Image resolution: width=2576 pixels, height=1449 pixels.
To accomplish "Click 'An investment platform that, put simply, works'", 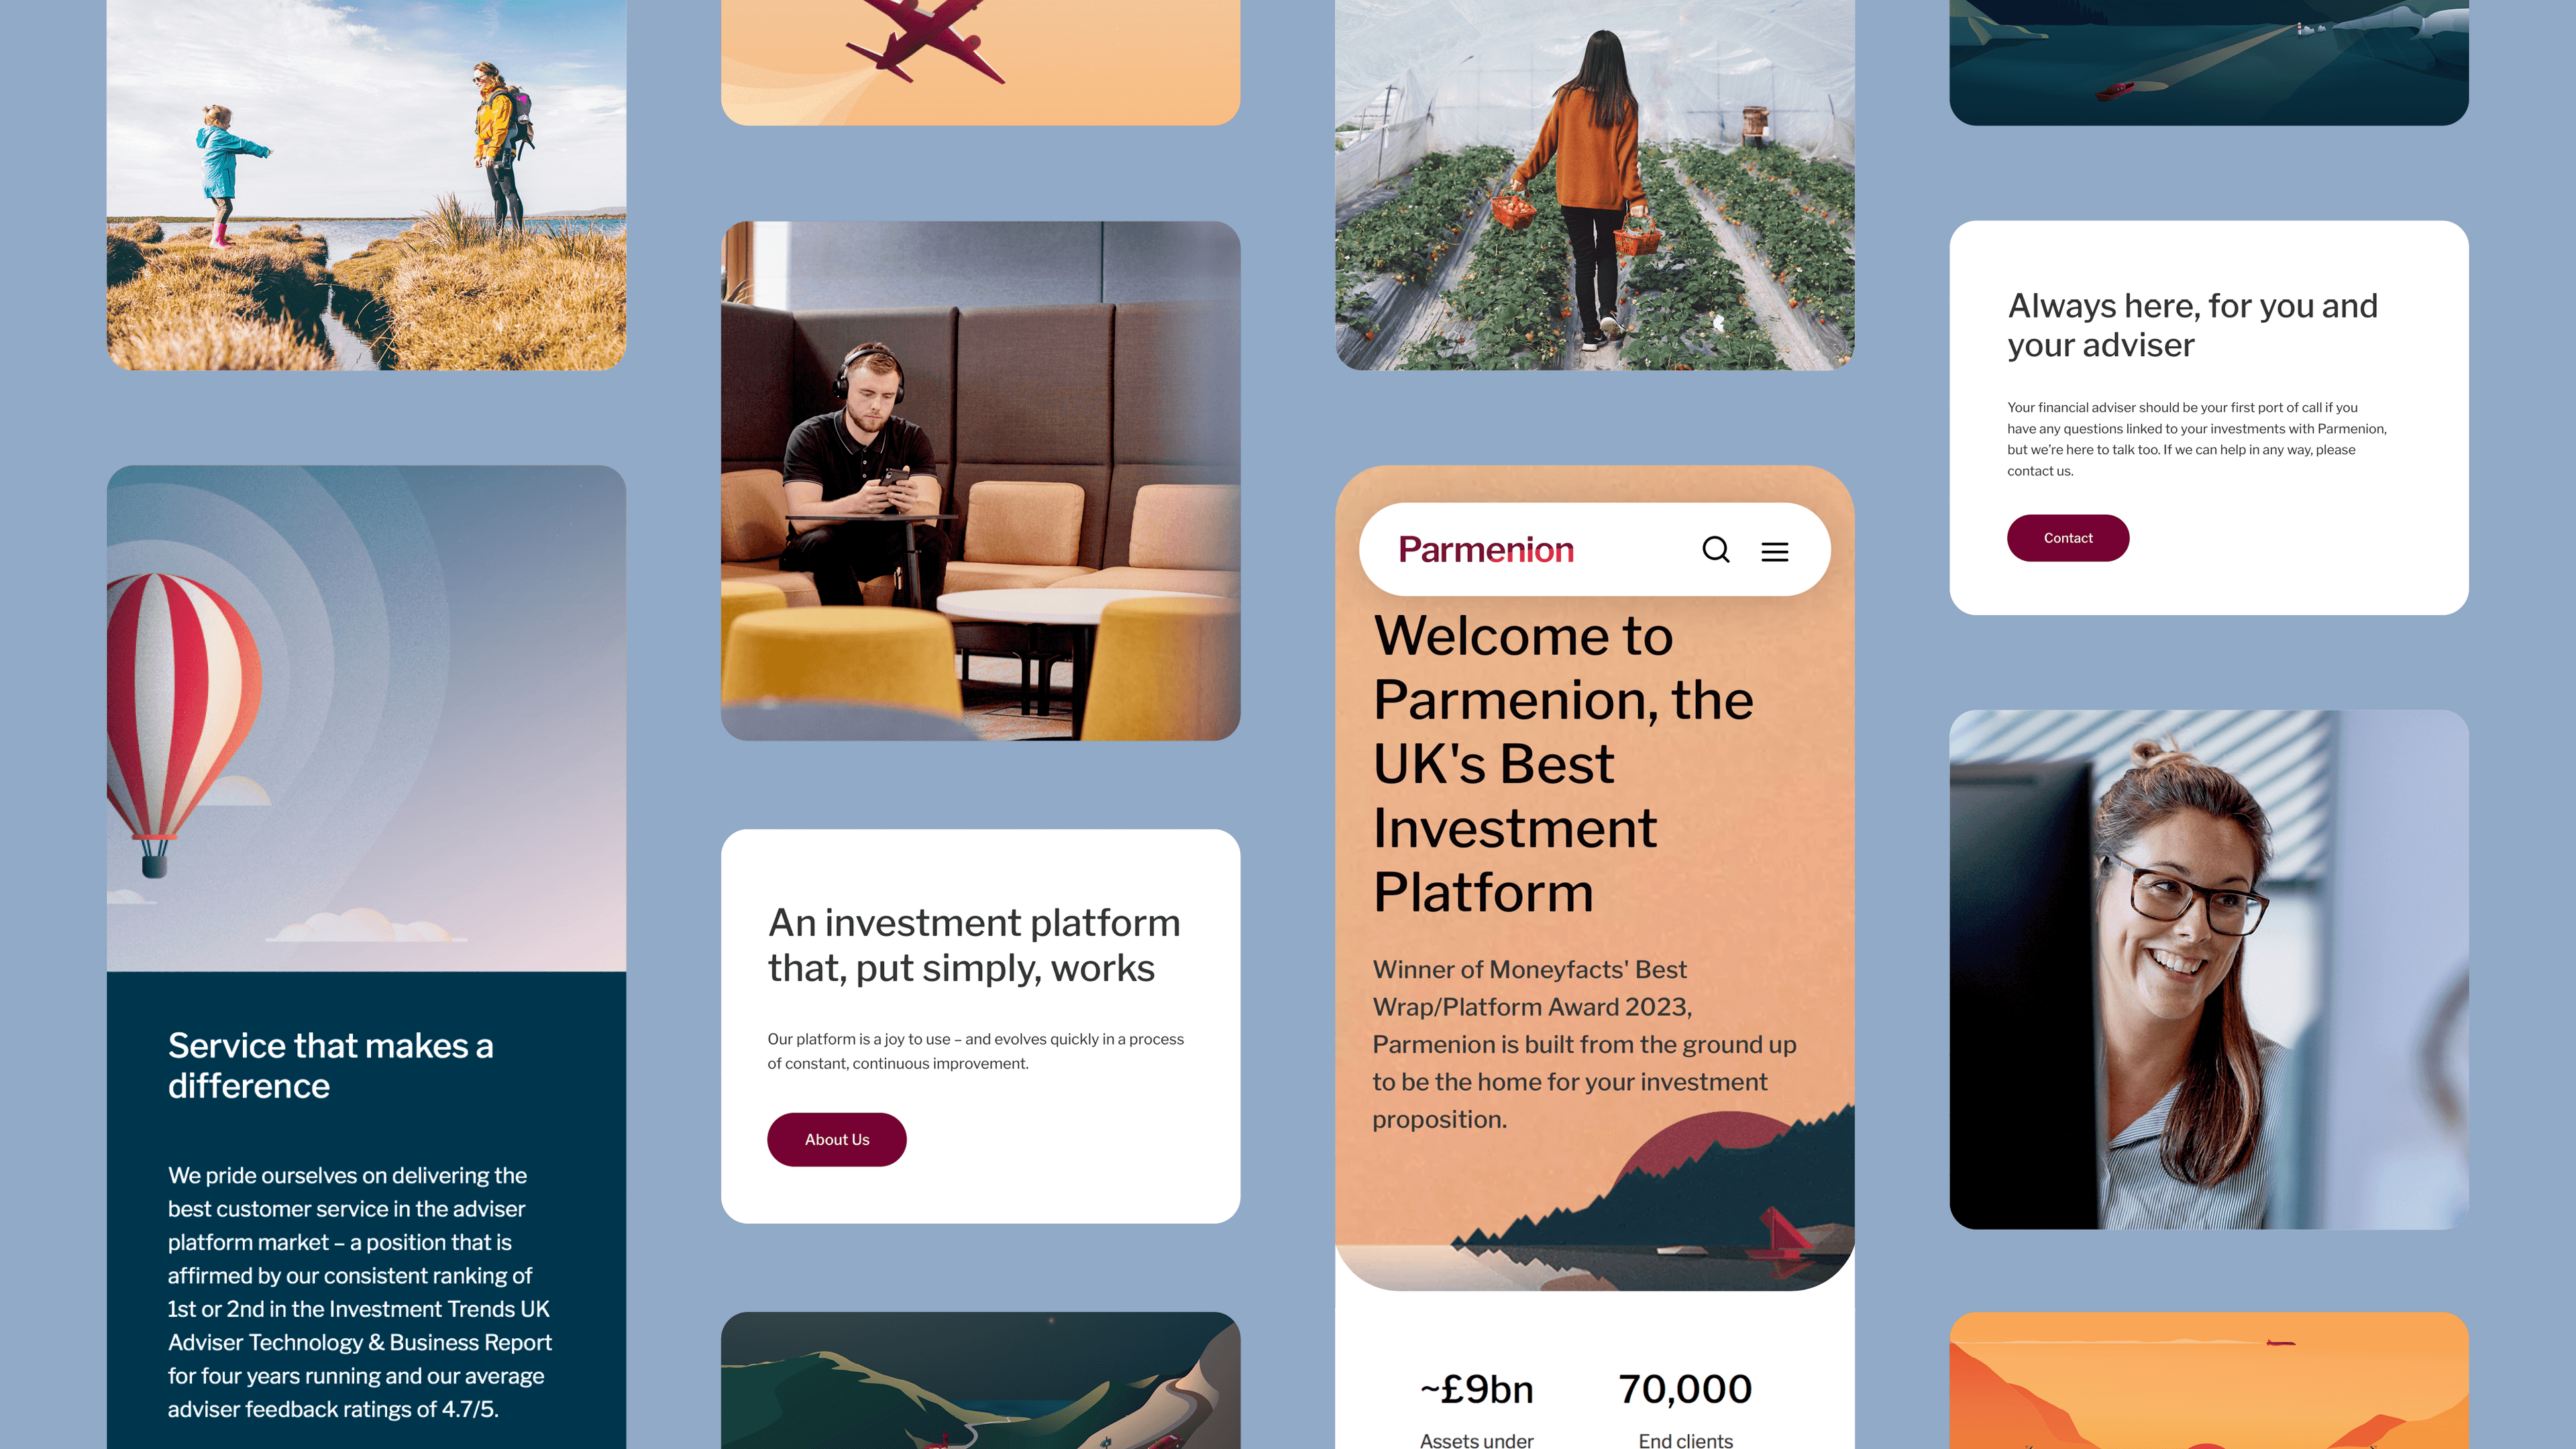I will coord(974,945).
